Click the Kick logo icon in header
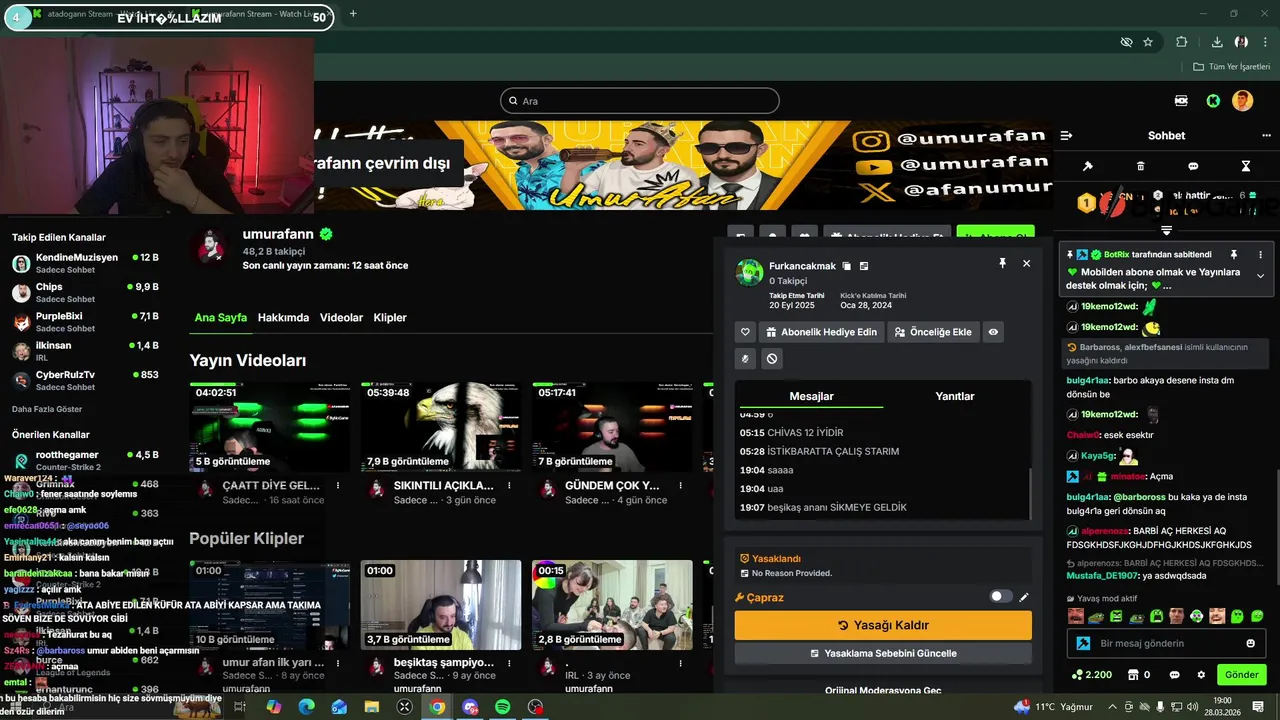Screen dimensions: 1280x720 [x=1213, y=101]
